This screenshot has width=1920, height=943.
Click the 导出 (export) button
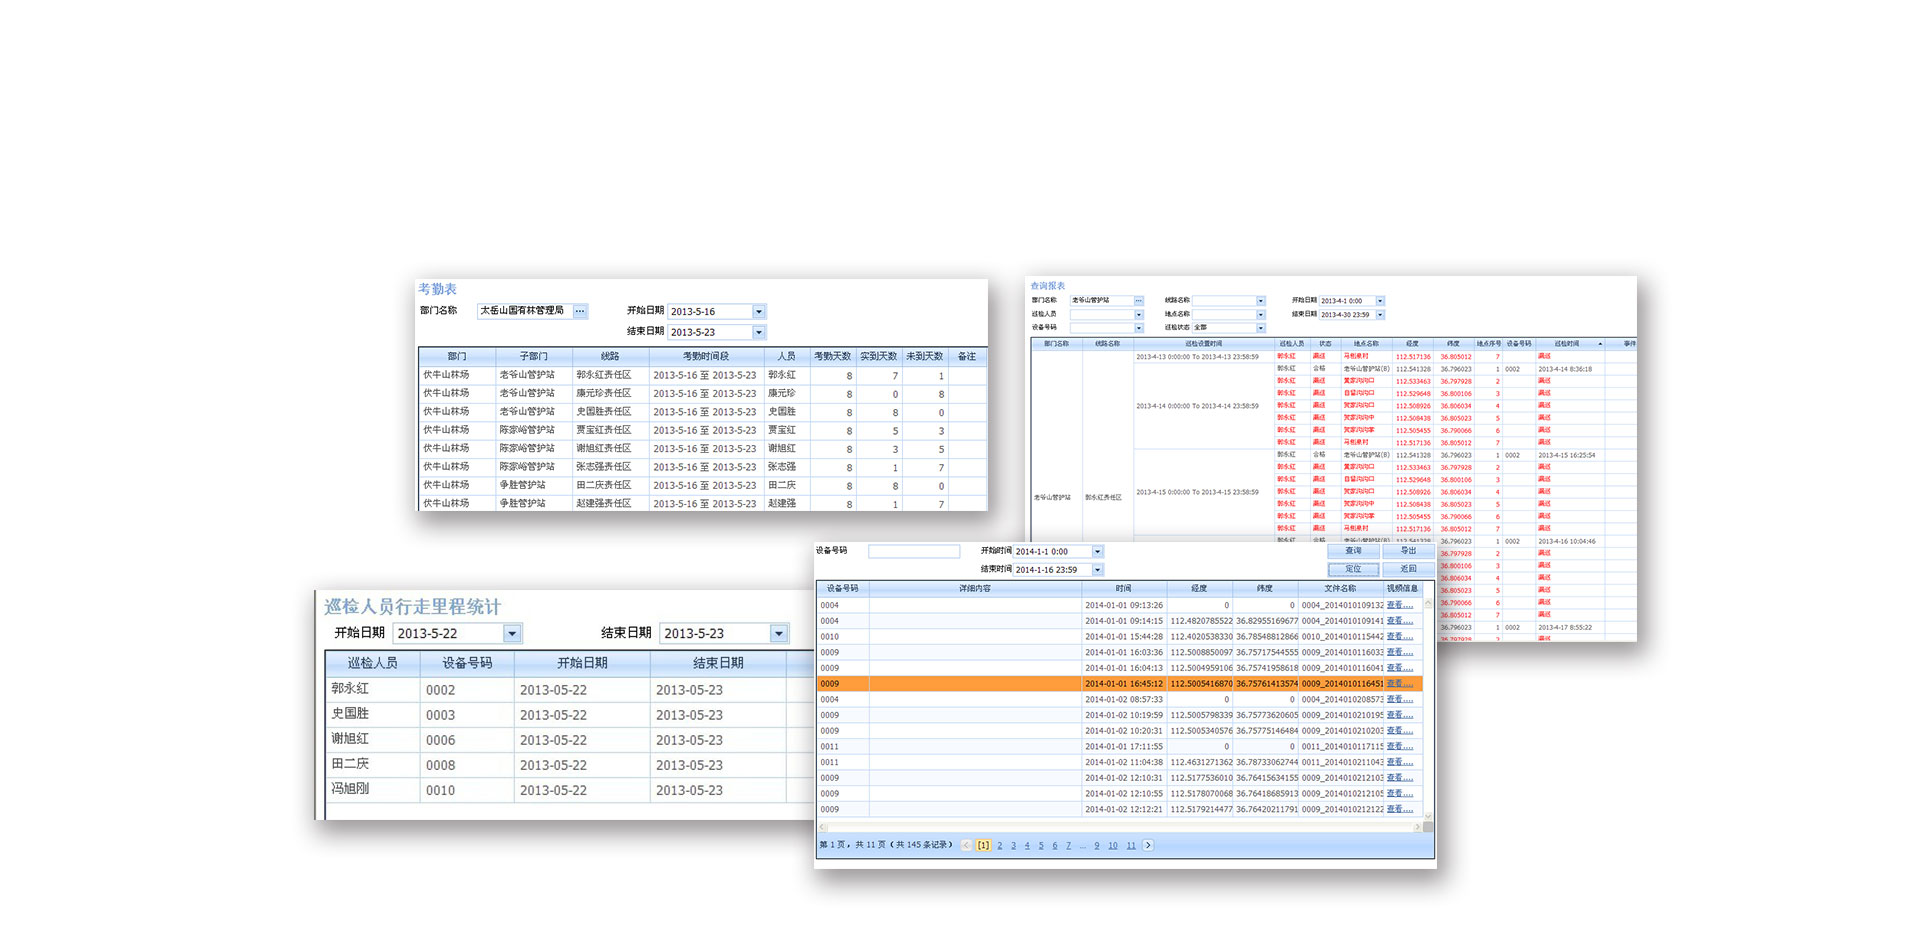(x=1408, y=551)
